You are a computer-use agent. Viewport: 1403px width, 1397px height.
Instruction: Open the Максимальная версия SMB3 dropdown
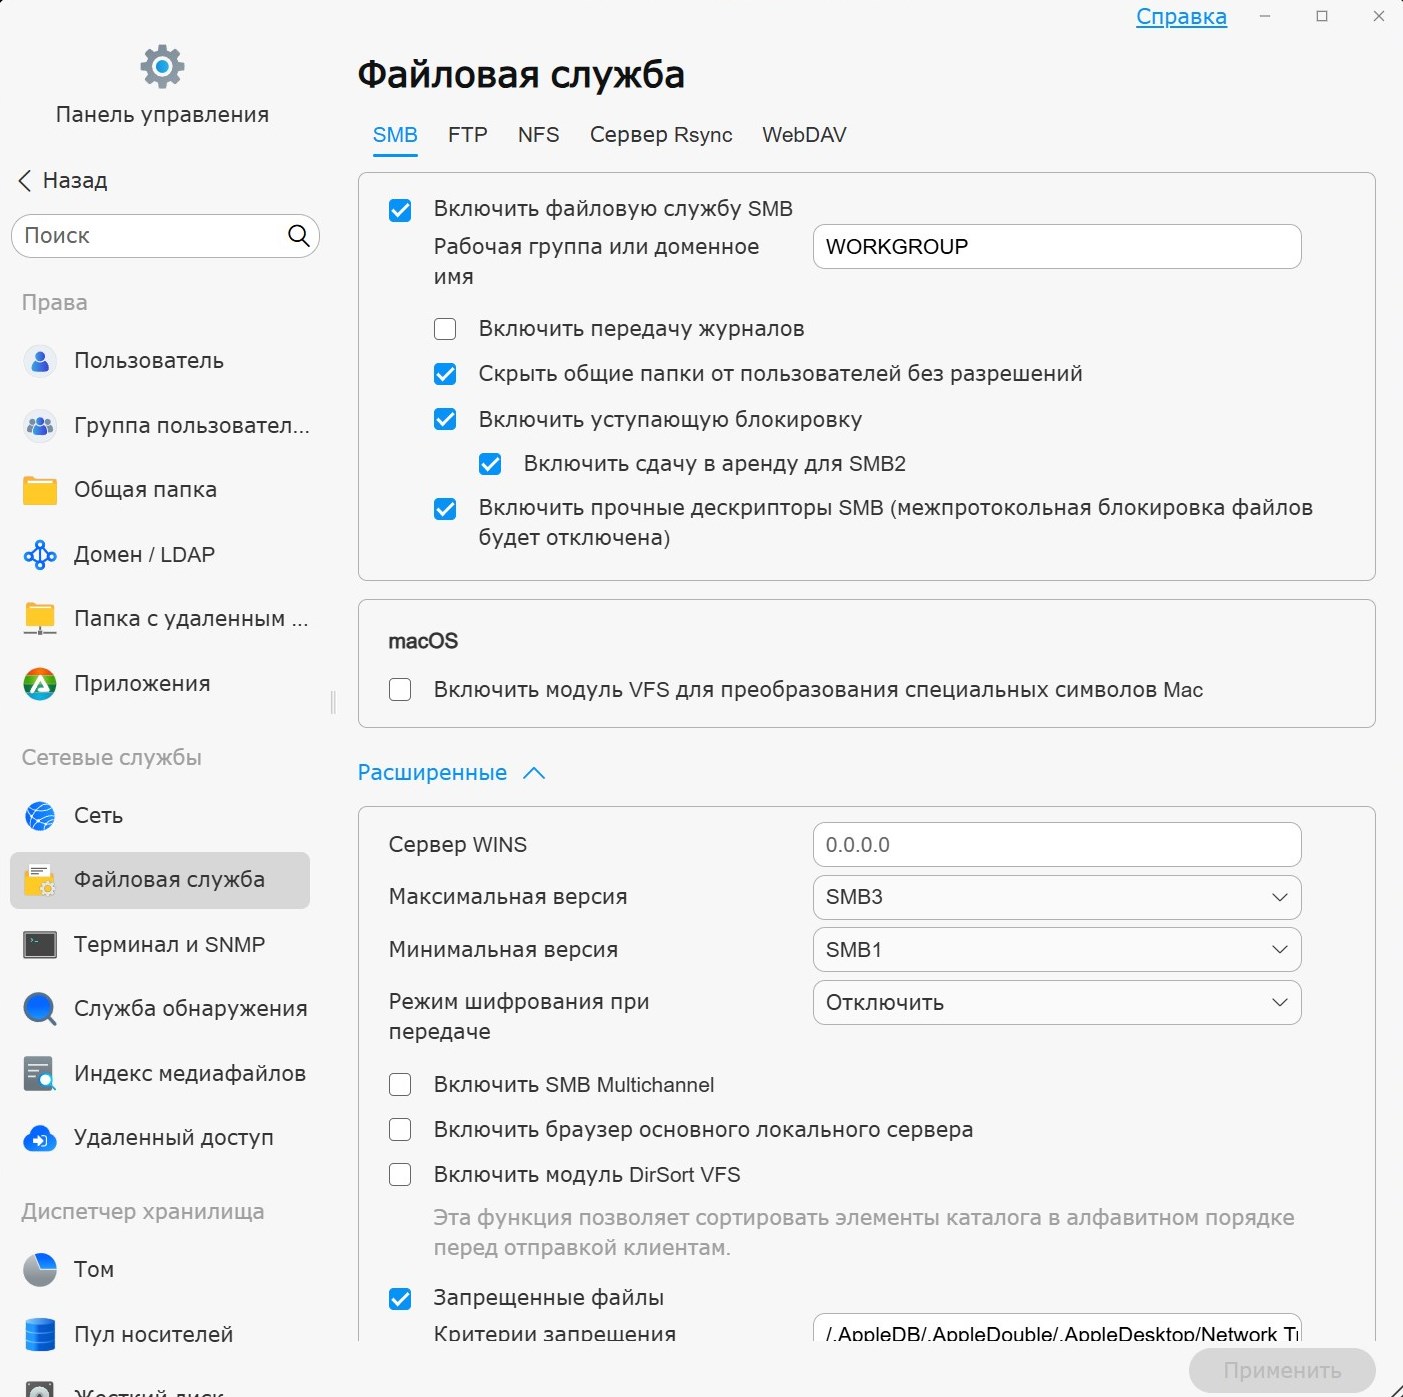click(x=1056, y=897)
